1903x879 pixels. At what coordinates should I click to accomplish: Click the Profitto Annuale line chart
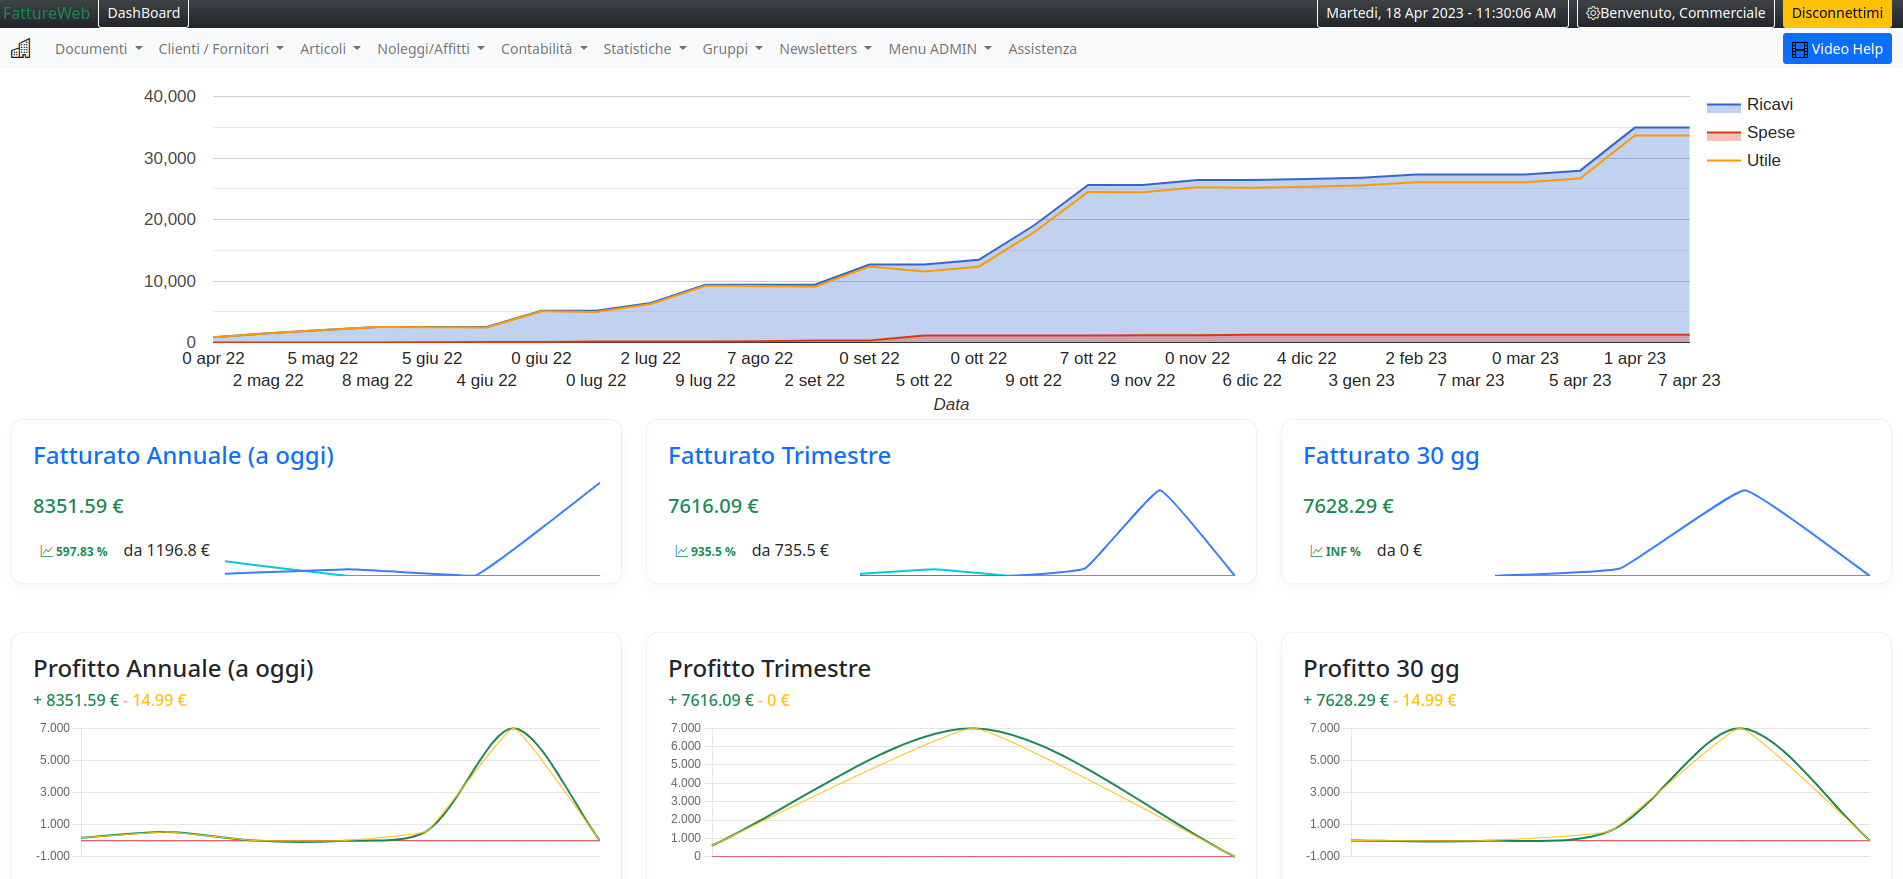coord(316,791)
